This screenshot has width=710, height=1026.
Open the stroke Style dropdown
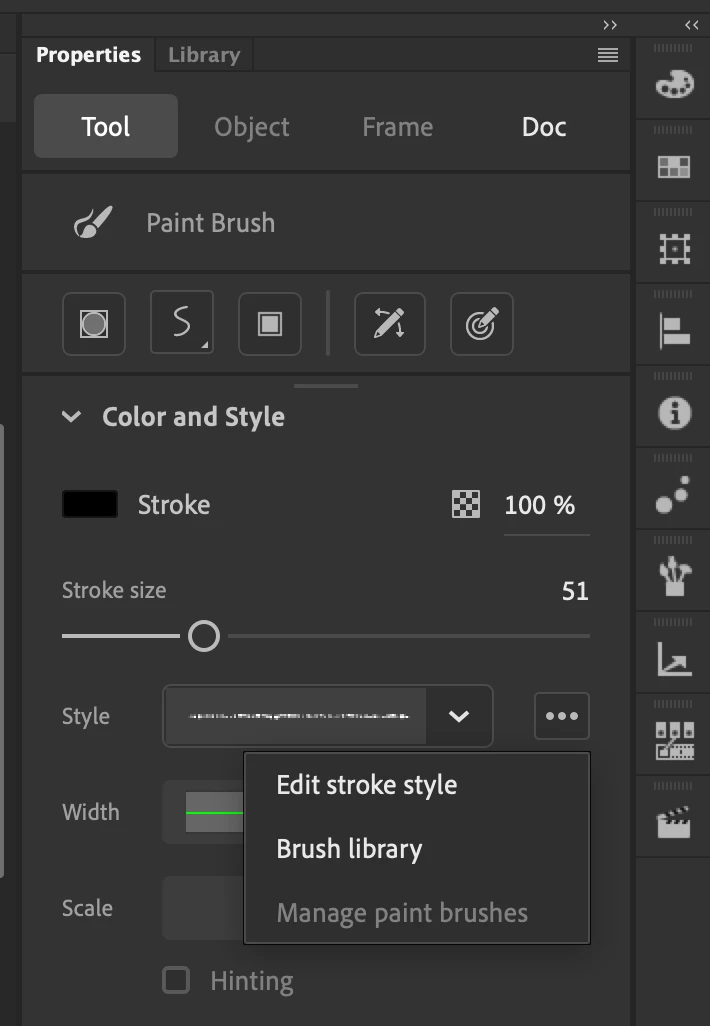tap(459, 716)
